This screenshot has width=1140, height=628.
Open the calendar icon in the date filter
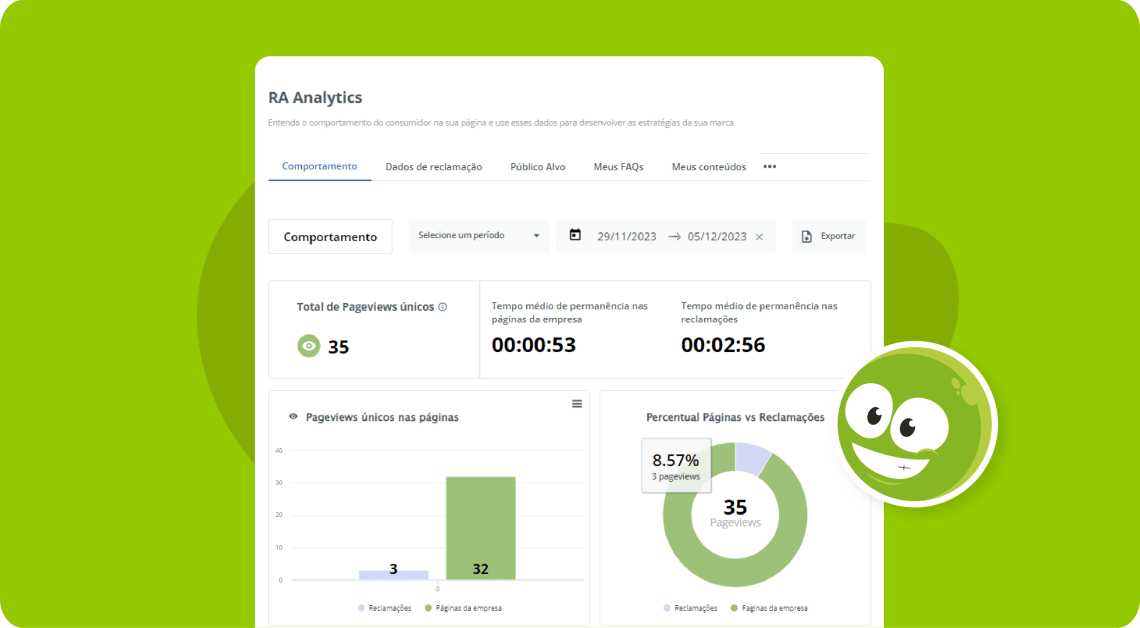[576, 236]
